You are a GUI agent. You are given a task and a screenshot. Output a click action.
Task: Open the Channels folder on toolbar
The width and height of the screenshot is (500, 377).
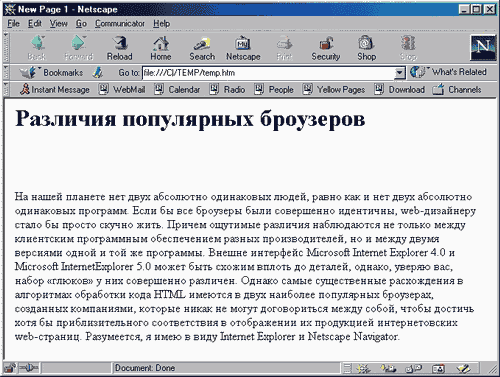[457, 89]
